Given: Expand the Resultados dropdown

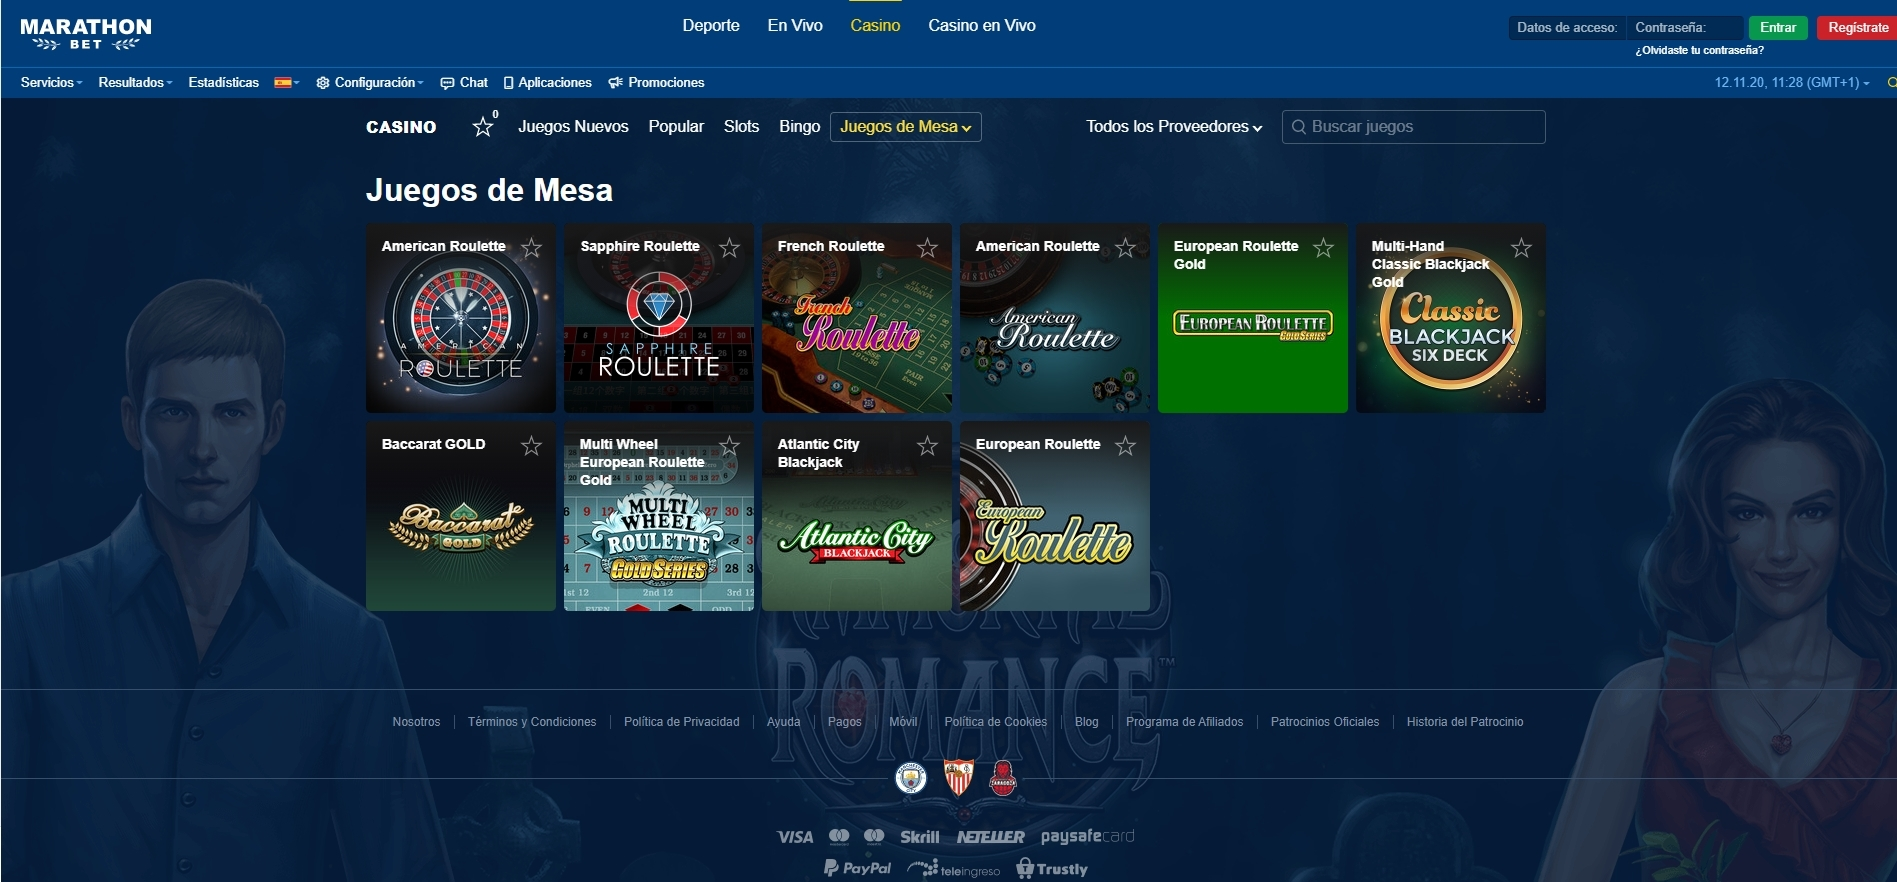Looking at the screenshot, I should tap(135, 83).
